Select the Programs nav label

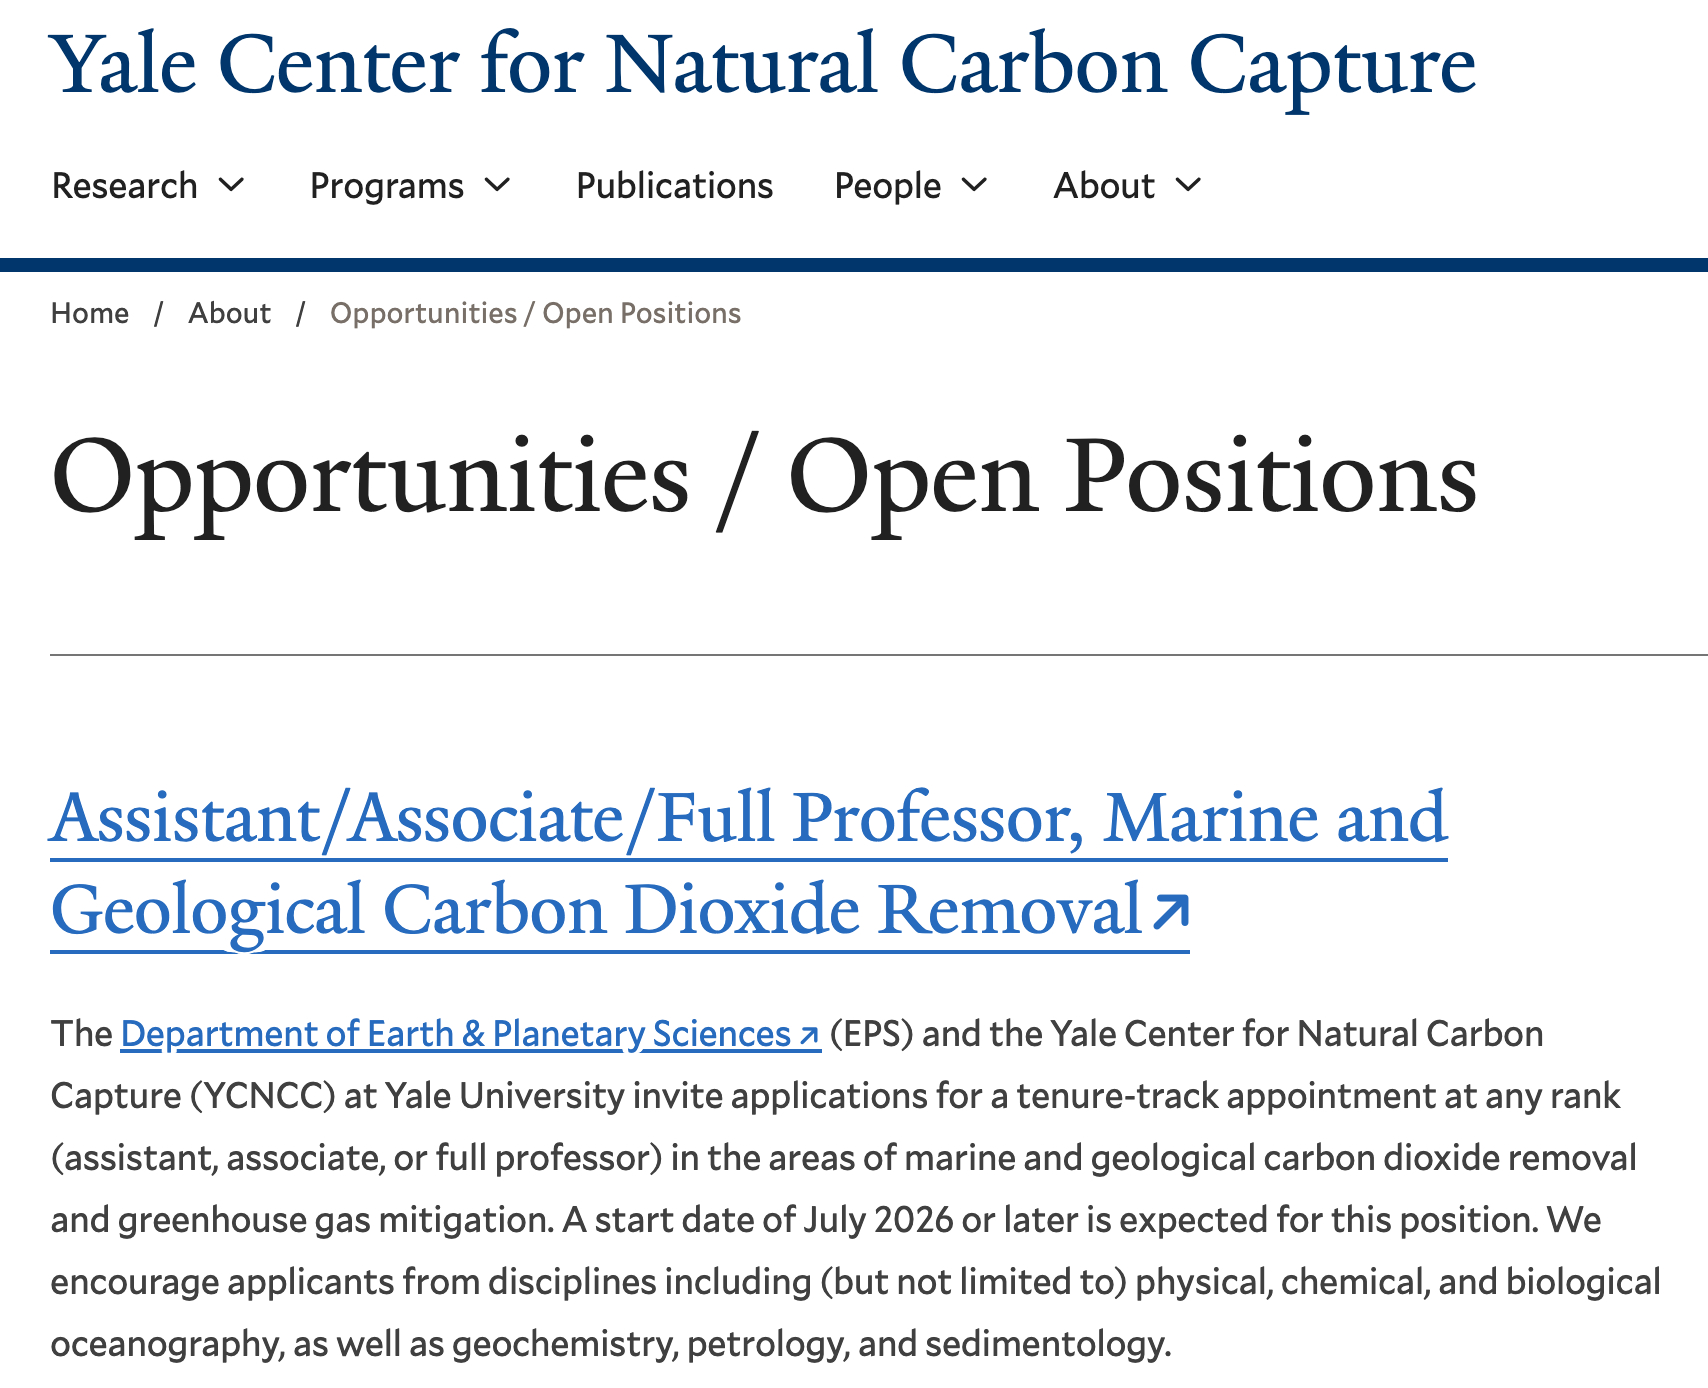coord(387,186)
